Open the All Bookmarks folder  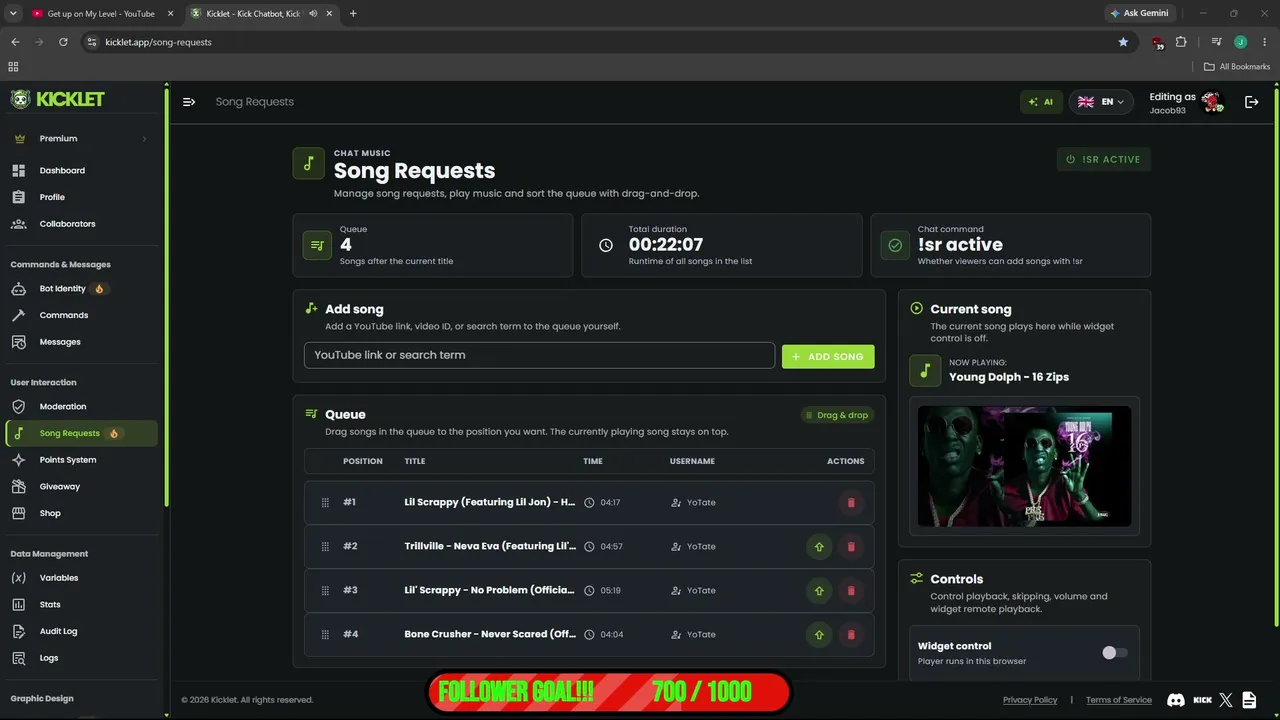click(1237, 67)
